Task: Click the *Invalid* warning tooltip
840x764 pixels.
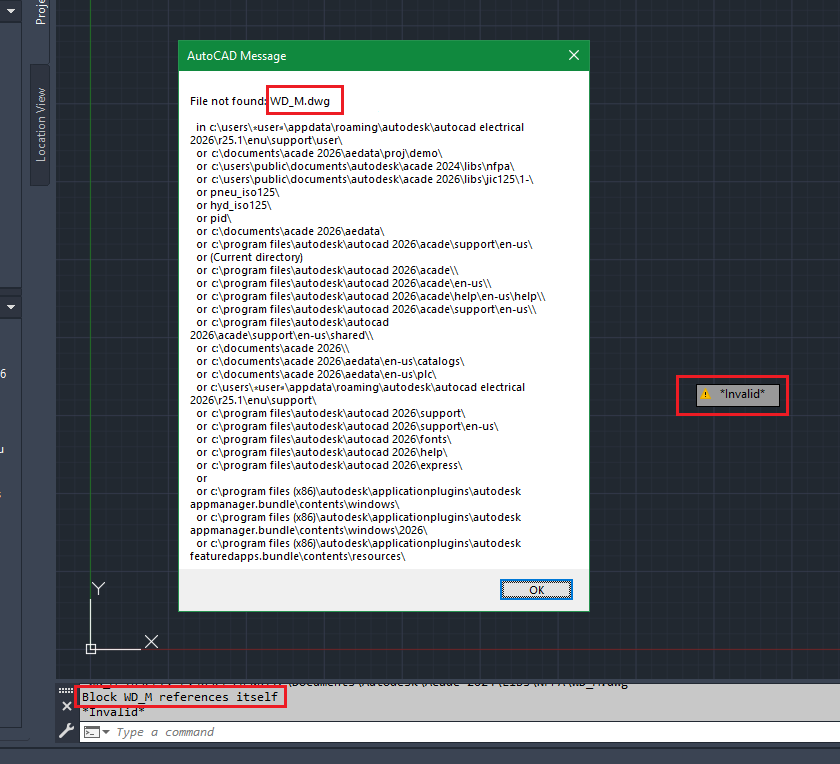Action: pyautogui.click(x=738, y=395)
